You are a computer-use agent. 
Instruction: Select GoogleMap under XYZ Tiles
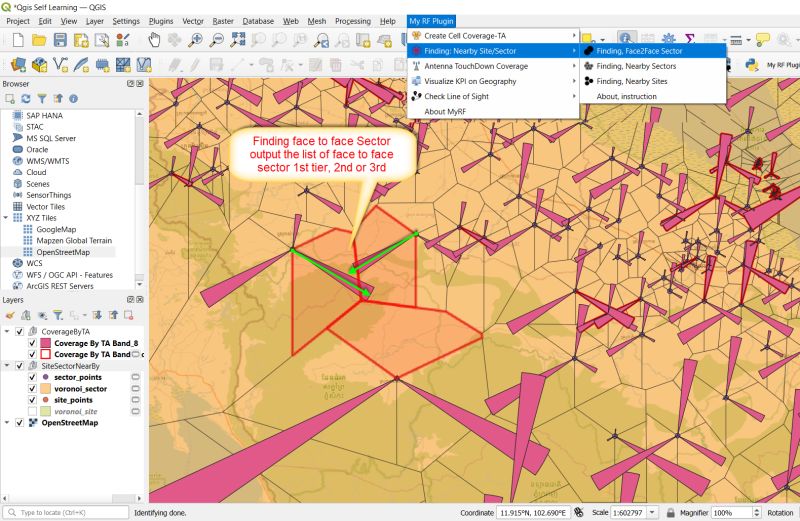[x=56, y=229]
